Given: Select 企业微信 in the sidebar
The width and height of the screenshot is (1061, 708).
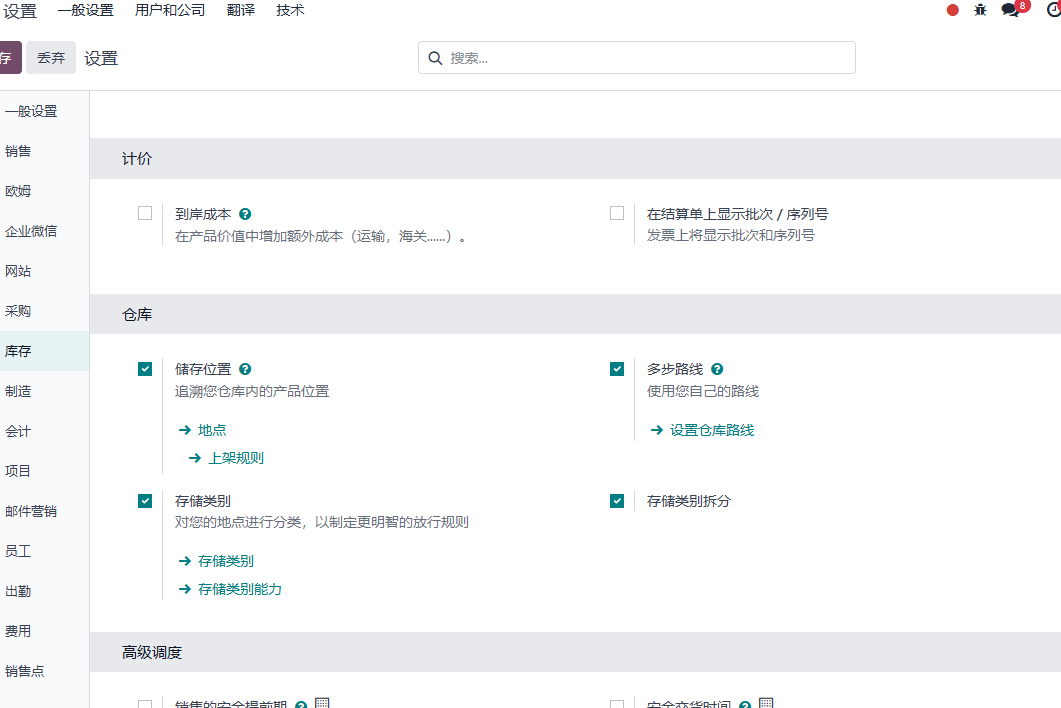Looking at the screenshot, I should [44, 231].
